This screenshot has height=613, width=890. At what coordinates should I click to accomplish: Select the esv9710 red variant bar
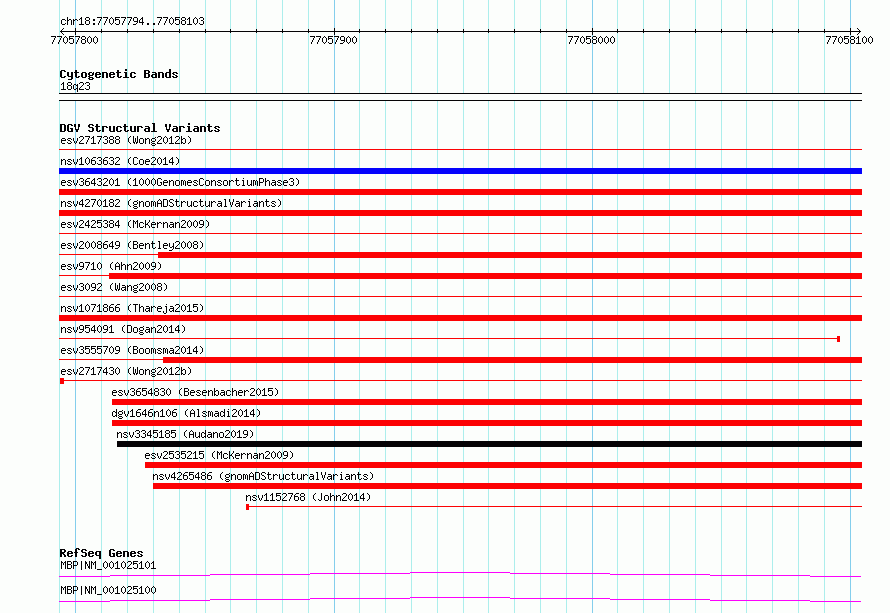pos(485,276)
